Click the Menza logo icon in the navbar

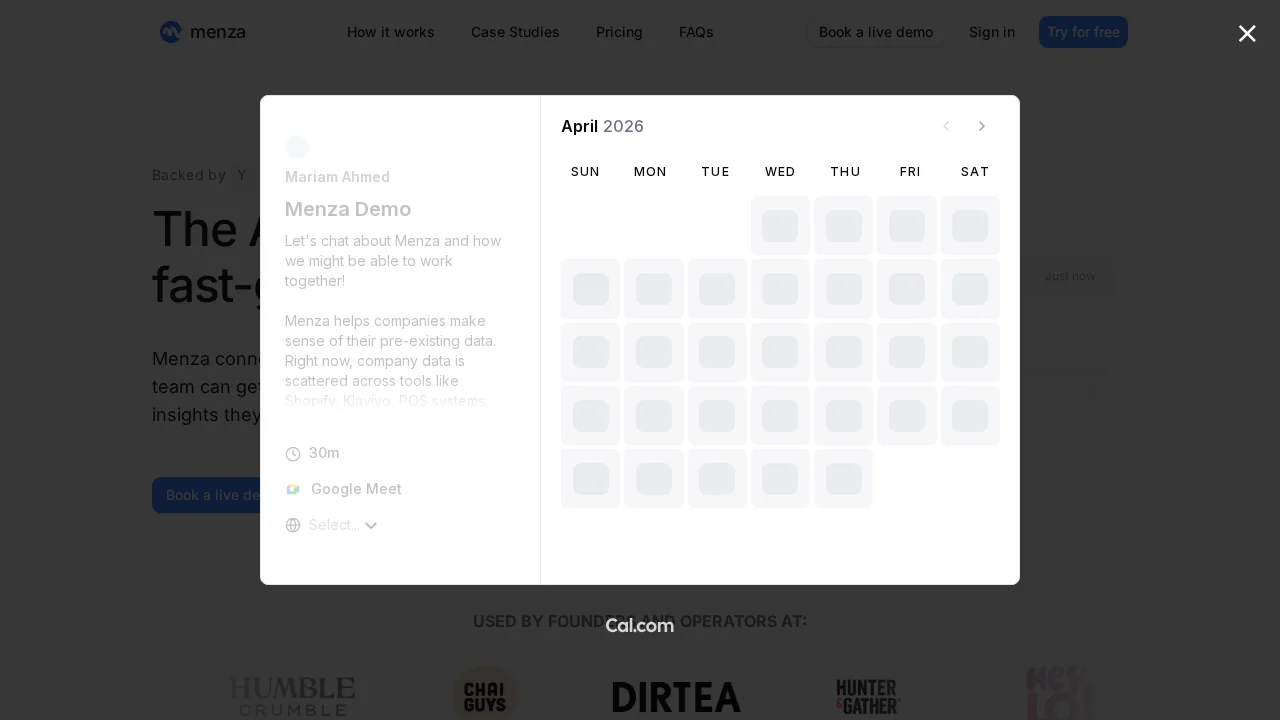tap(170, 32)
